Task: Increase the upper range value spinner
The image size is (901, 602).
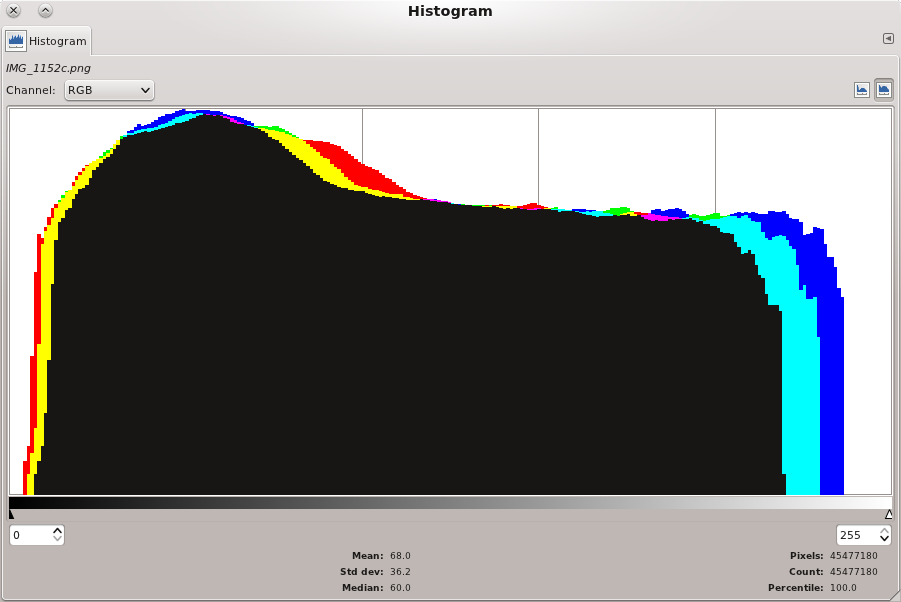Action: tap(884, 530)
